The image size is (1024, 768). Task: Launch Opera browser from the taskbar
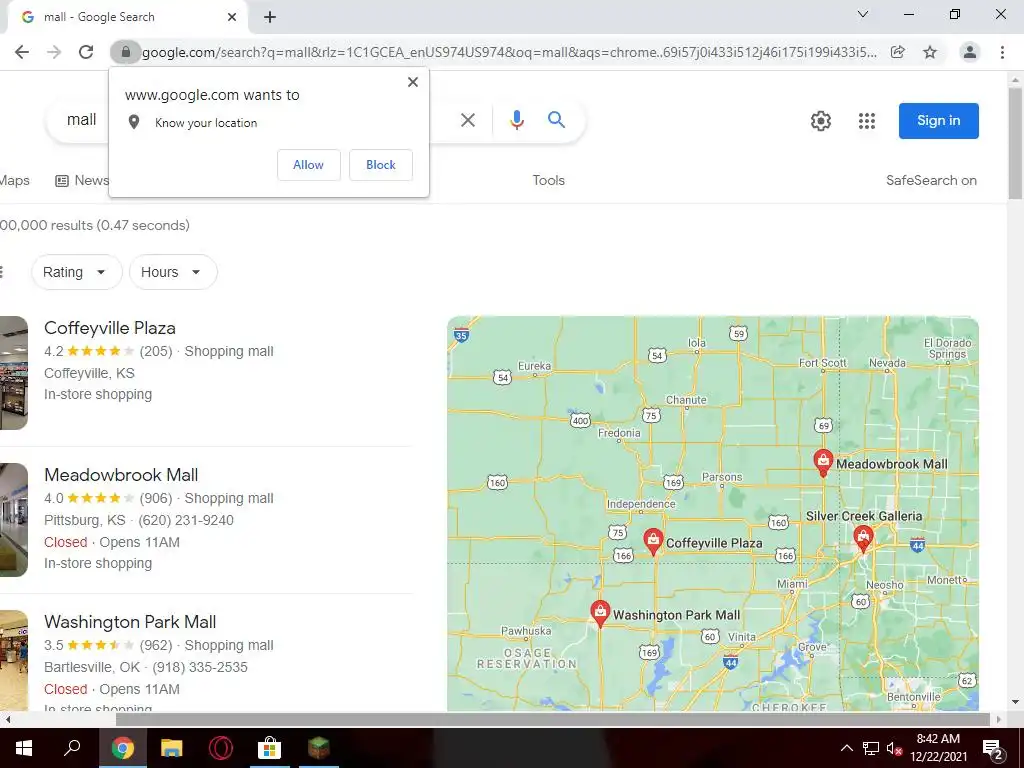(221, 748)
